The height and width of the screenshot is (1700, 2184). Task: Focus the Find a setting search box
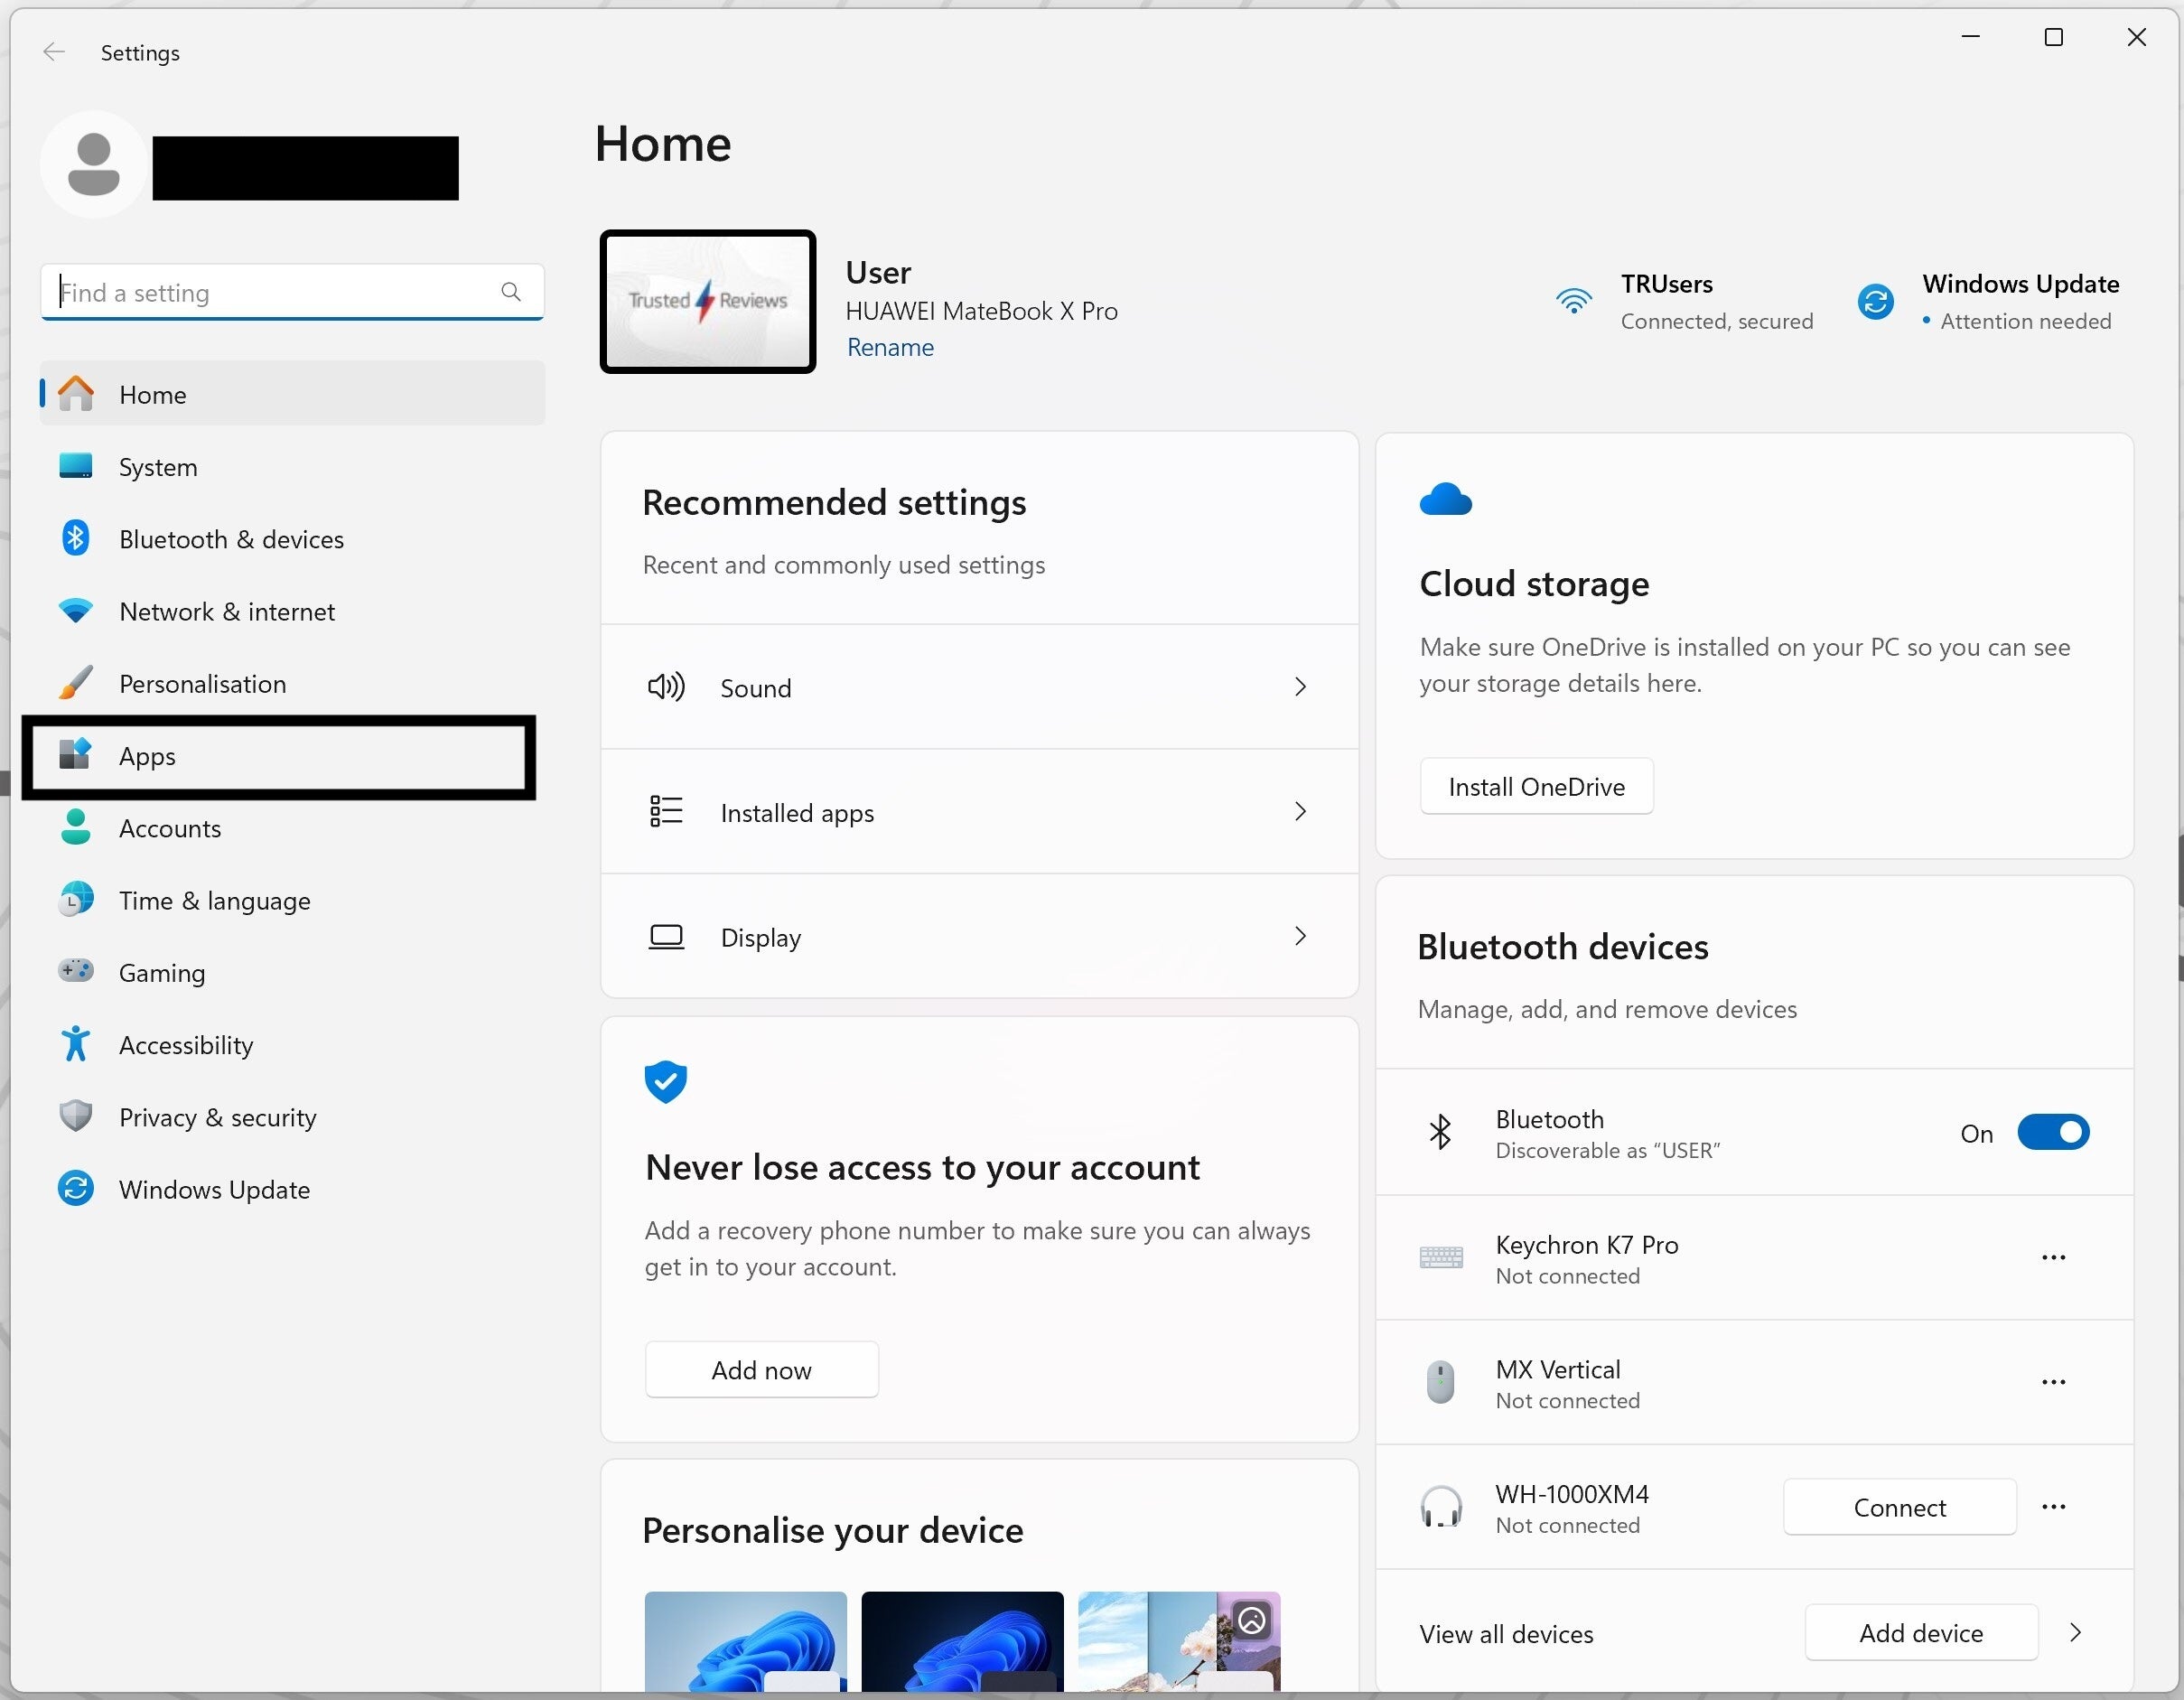(x=293, y=292)
